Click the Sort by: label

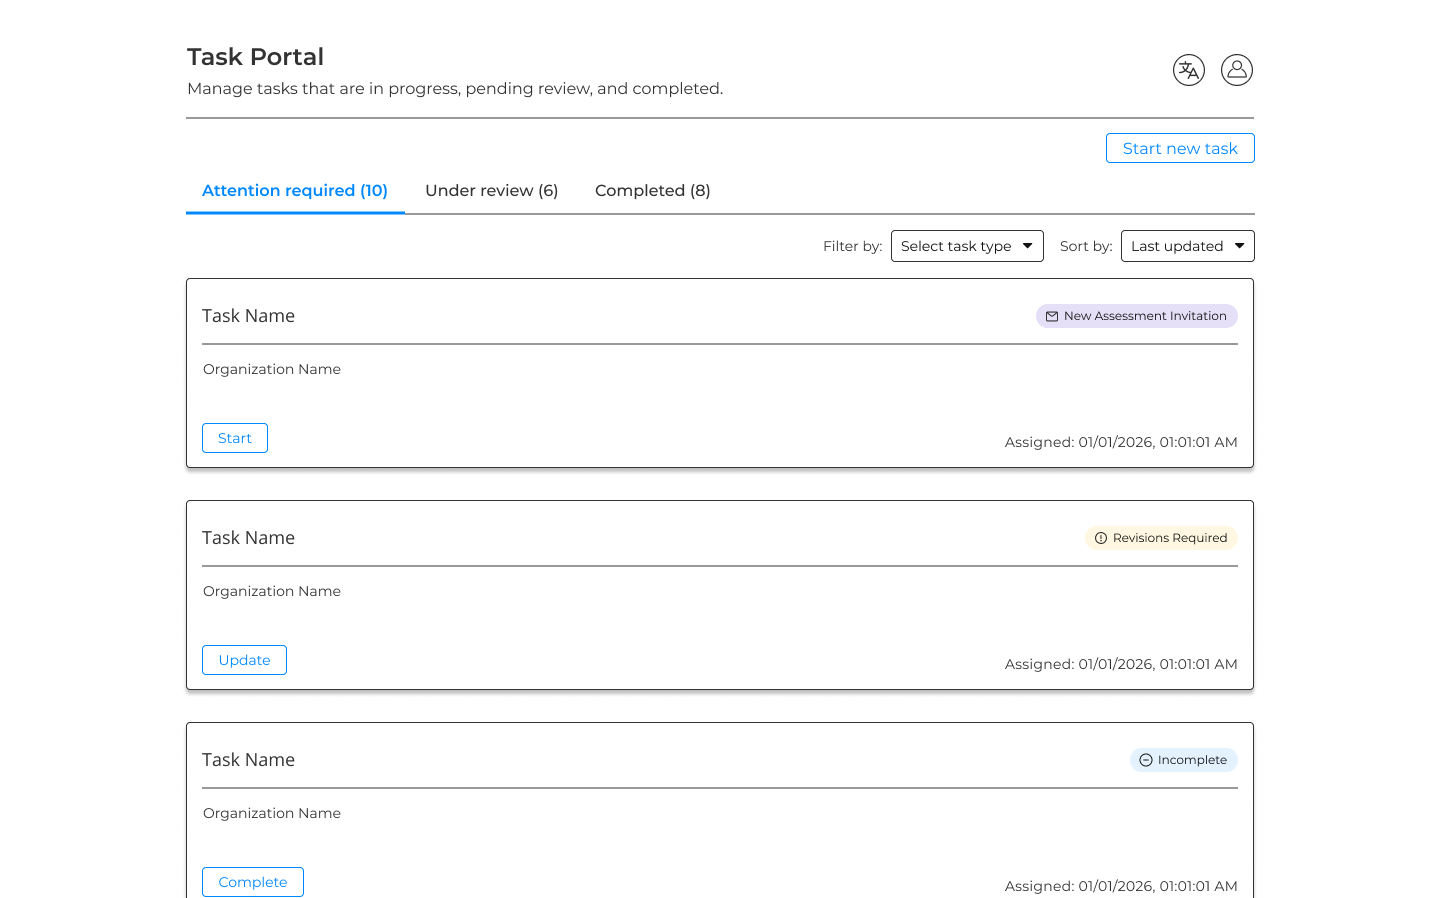[x=1086, y=246]
